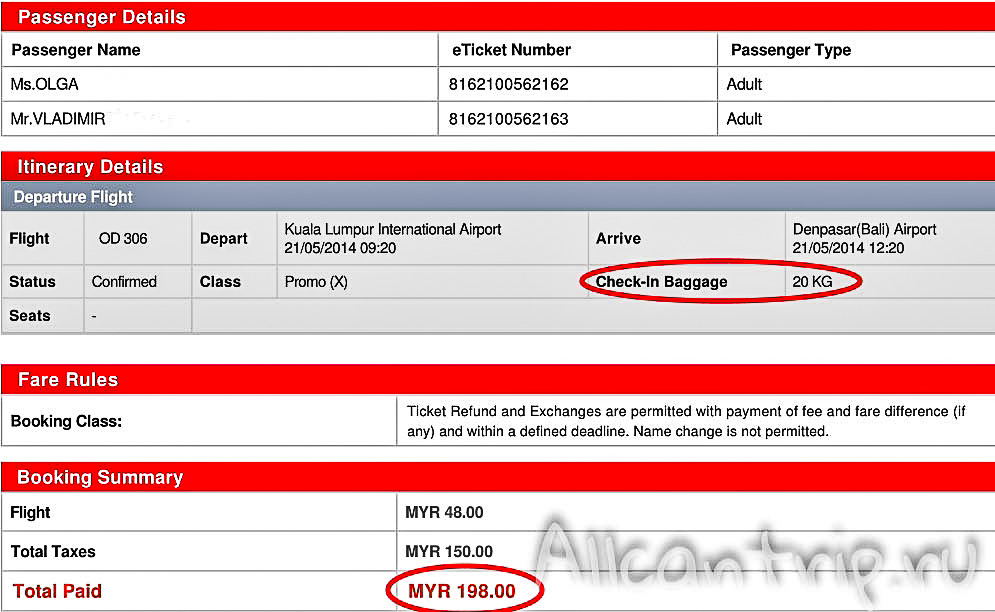Select the Confirmed status value

pyautogui.click(x=124, y=282)
